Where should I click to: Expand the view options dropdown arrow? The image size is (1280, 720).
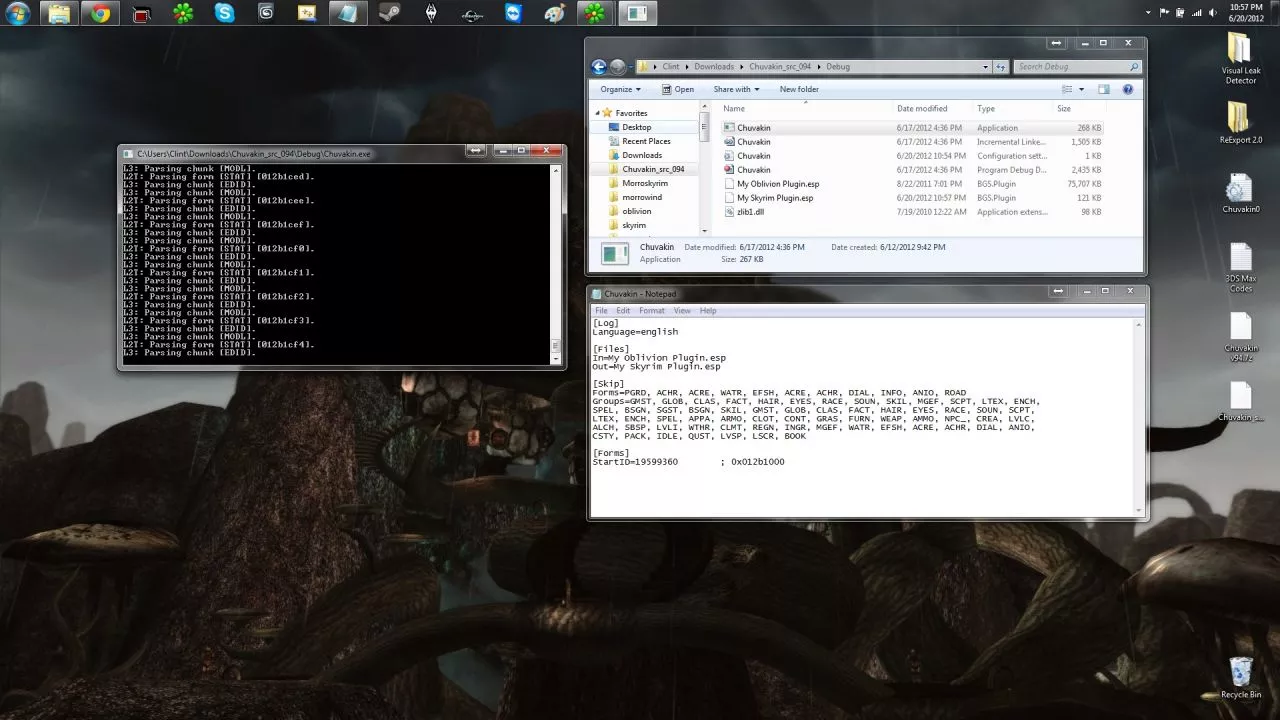(x=1081, y=89)
